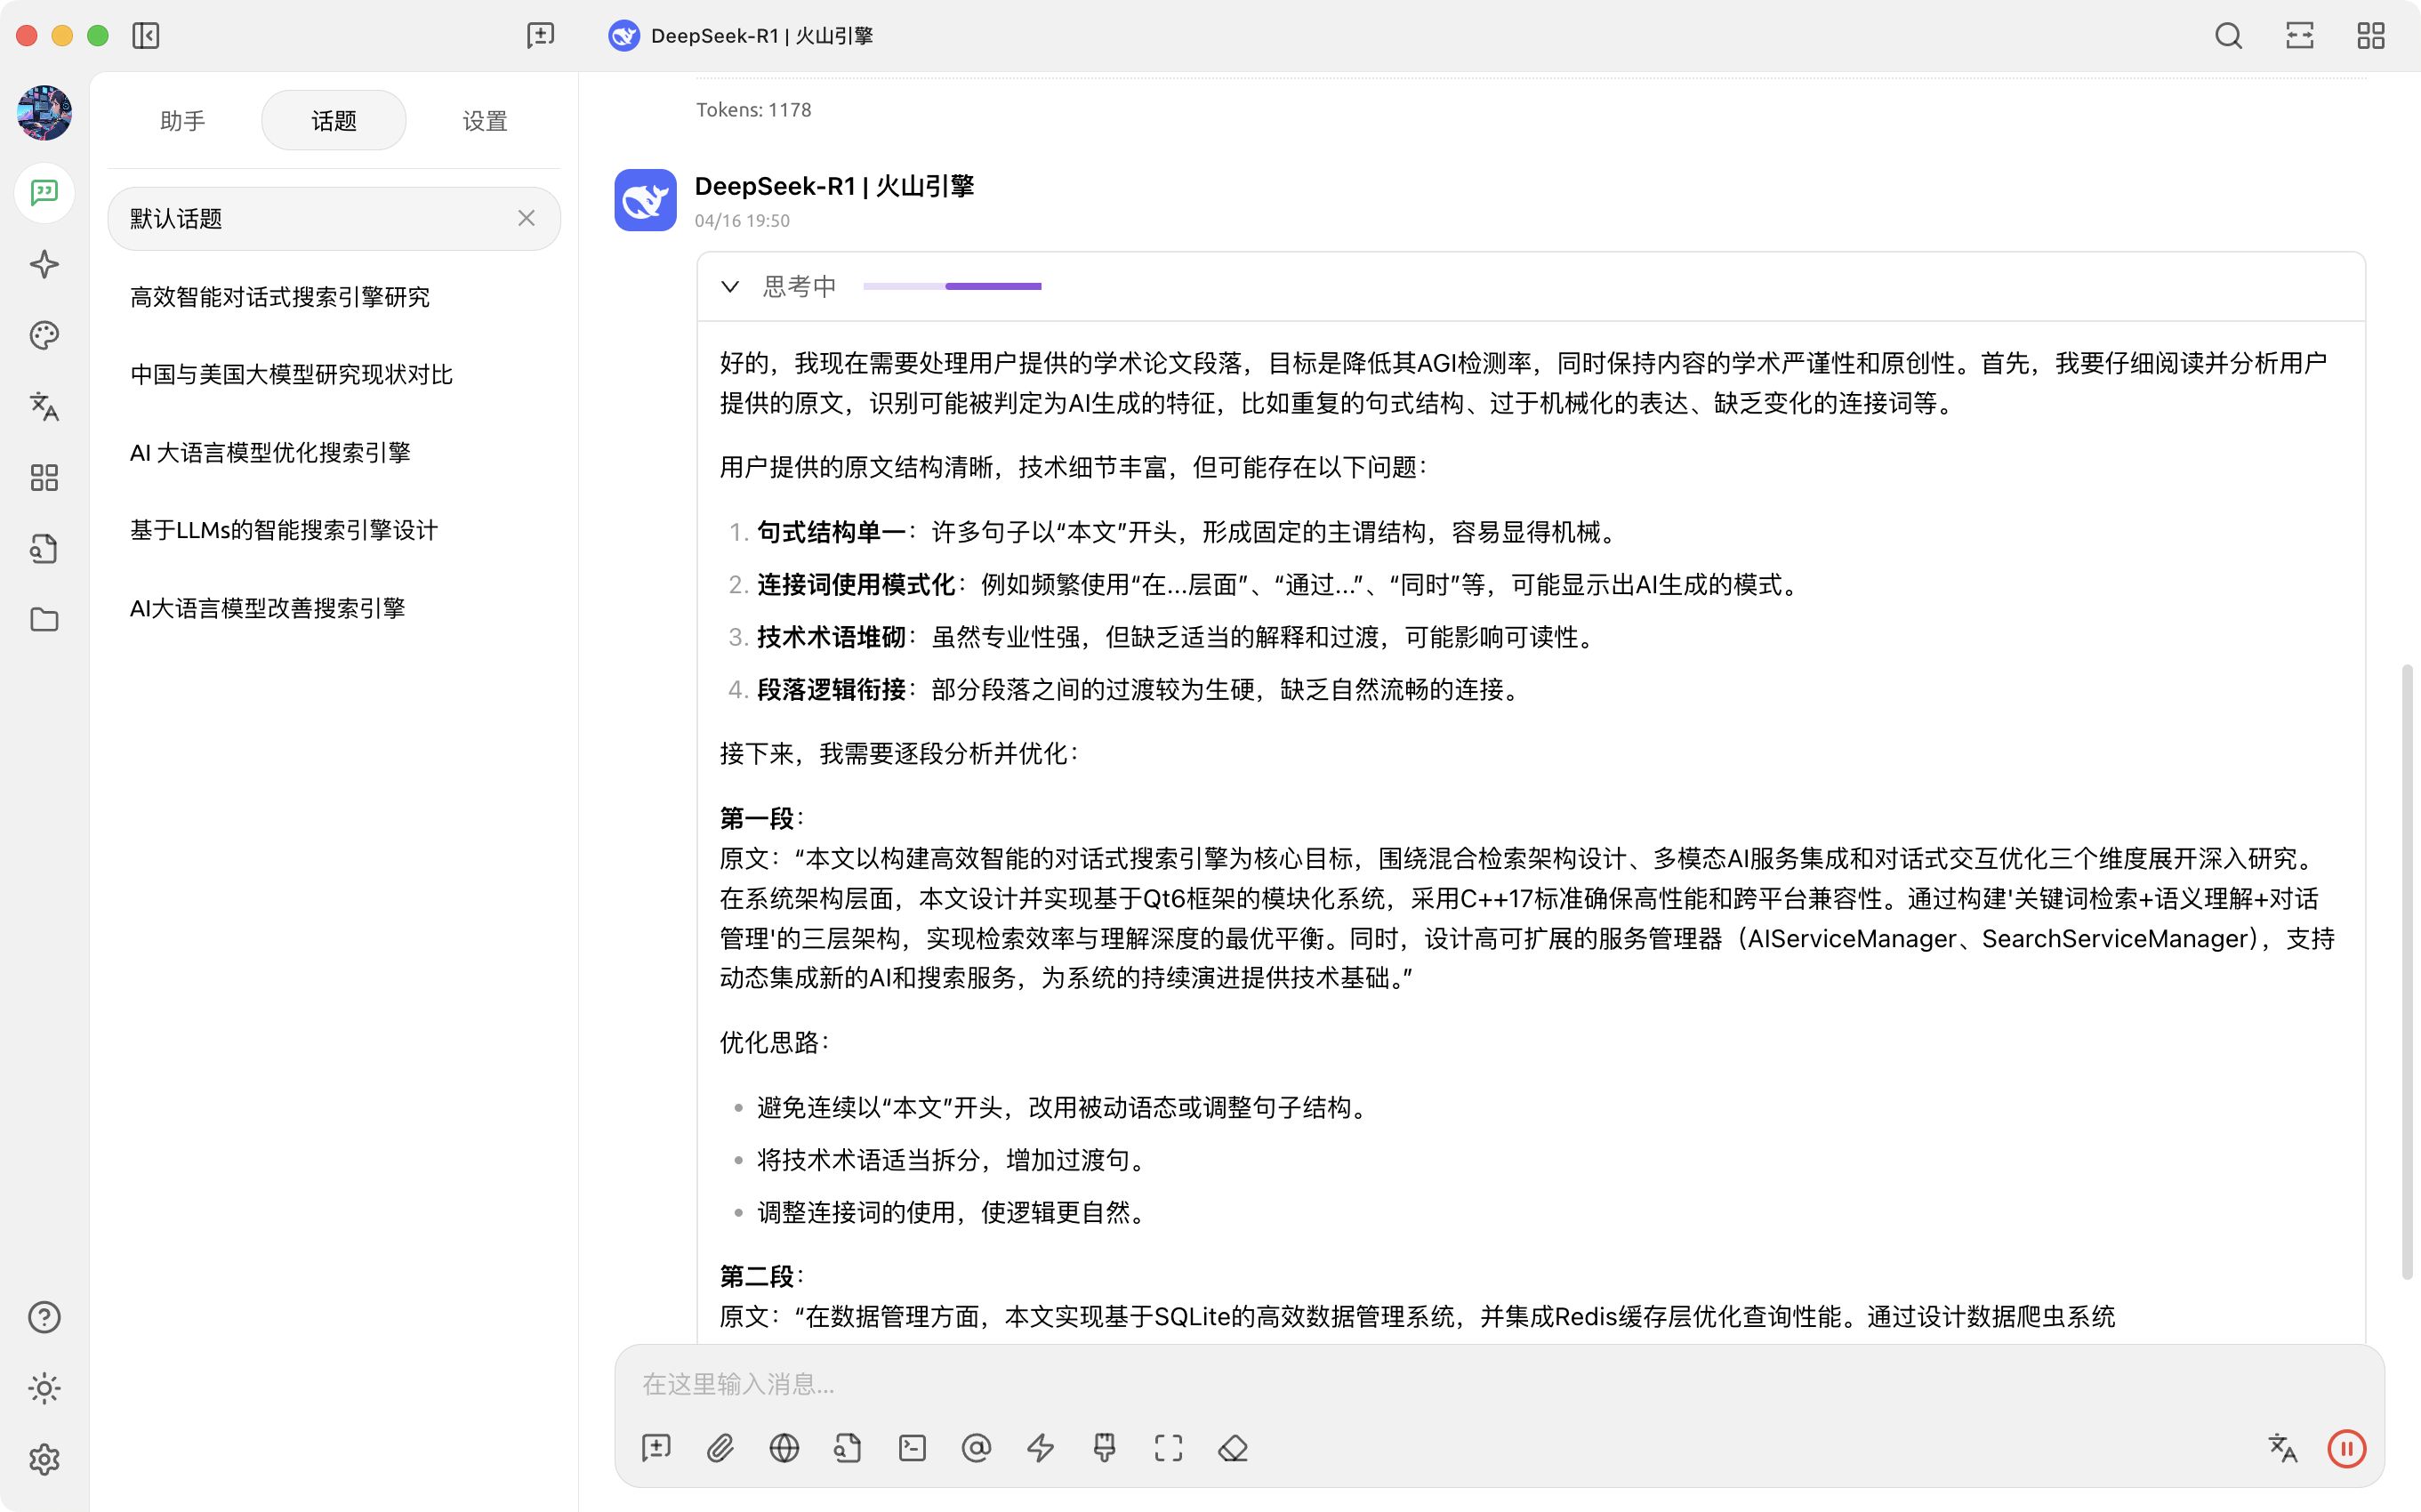Viewport: 2421px width, 1512px height.
Task: Open quick phrases lightning icon
Action: click(x=1041, y=1448)
